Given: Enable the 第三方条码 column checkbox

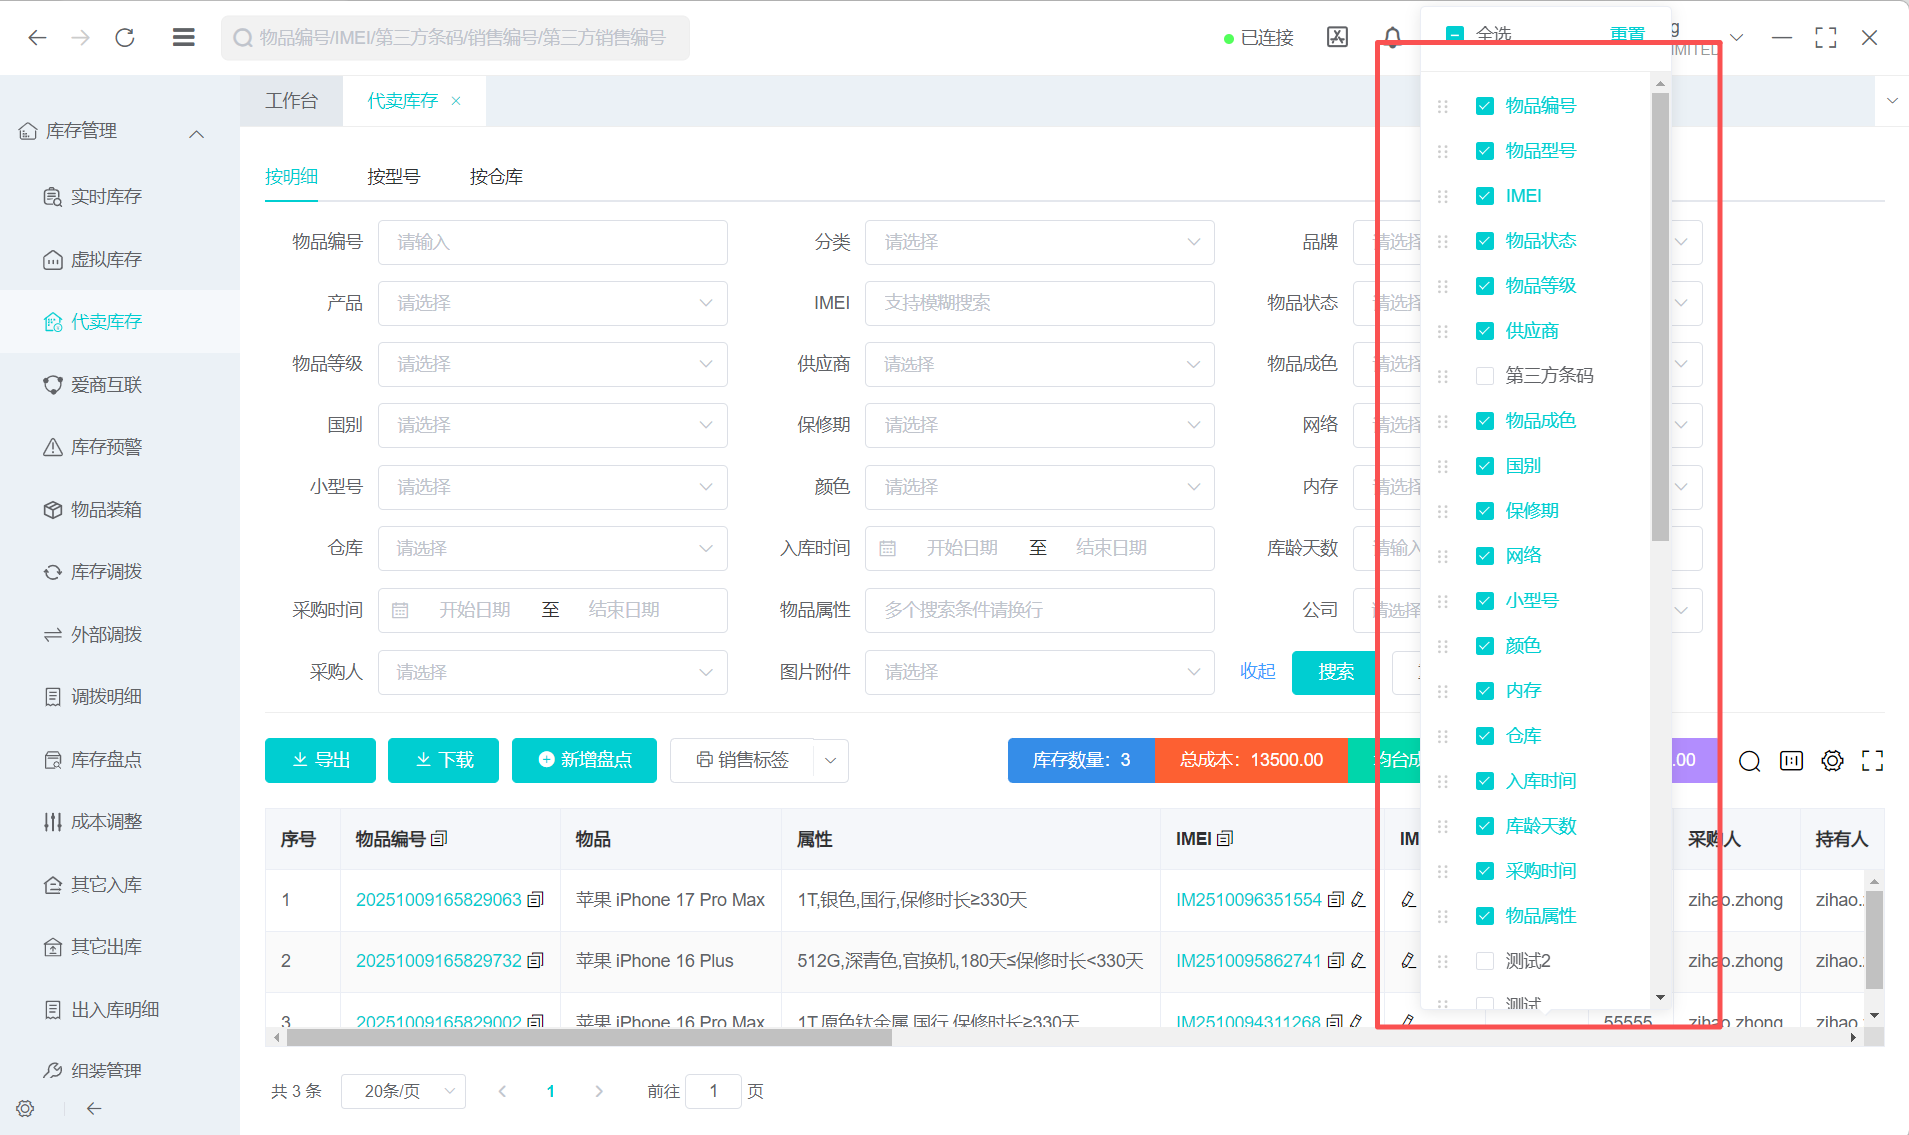Looking at the screenshot, I should coord(1485,376).
